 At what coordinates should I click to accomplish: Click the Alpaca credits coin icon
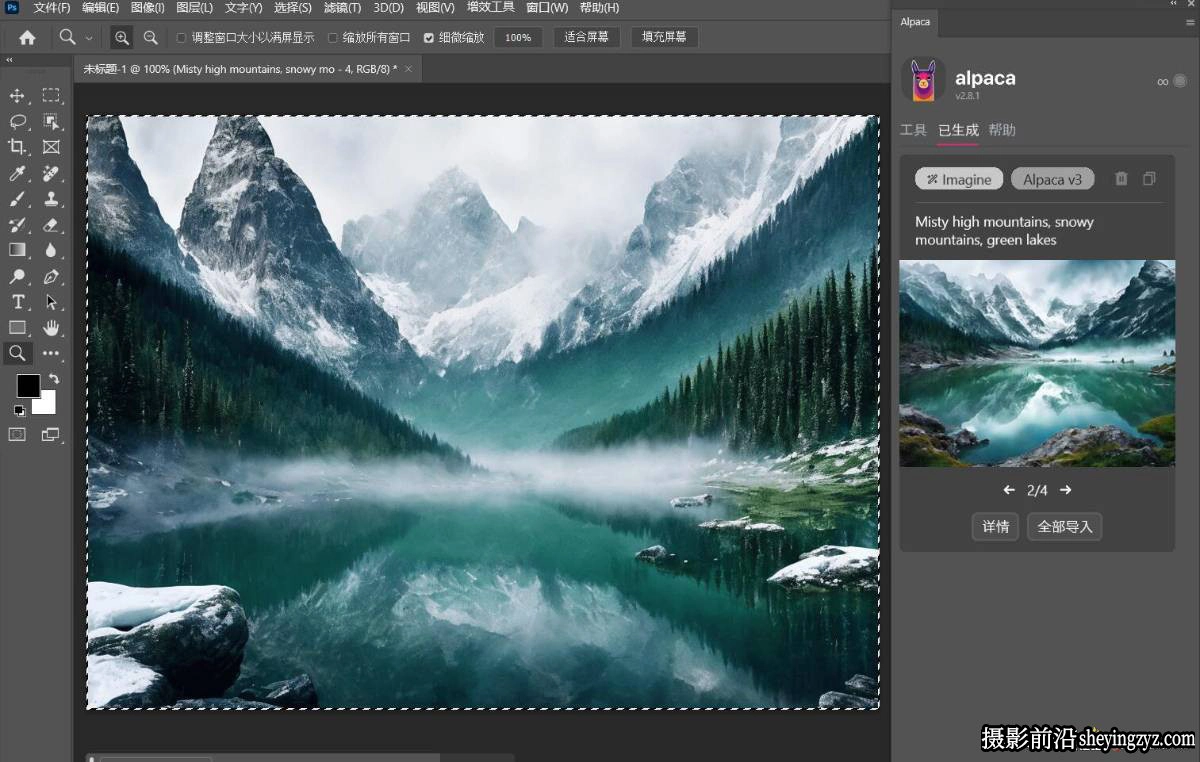point(1180,82)
